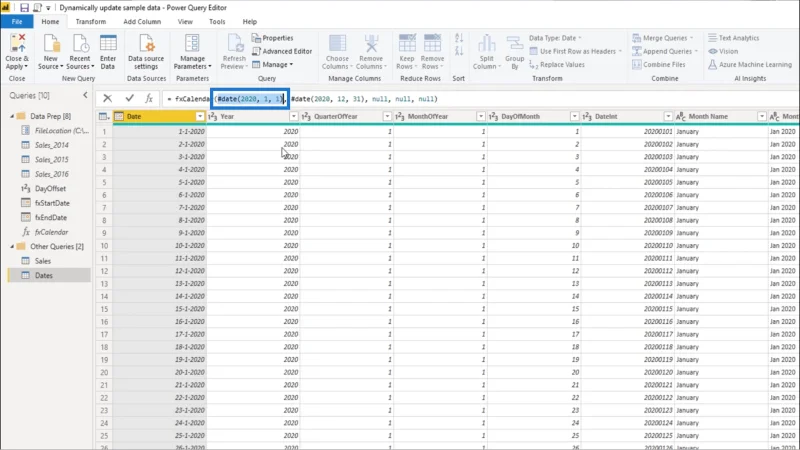Image resolution: width=800 pixels, height=450 pixels.
Task: Switch to the Tools tab
Action: pos(217,21)
